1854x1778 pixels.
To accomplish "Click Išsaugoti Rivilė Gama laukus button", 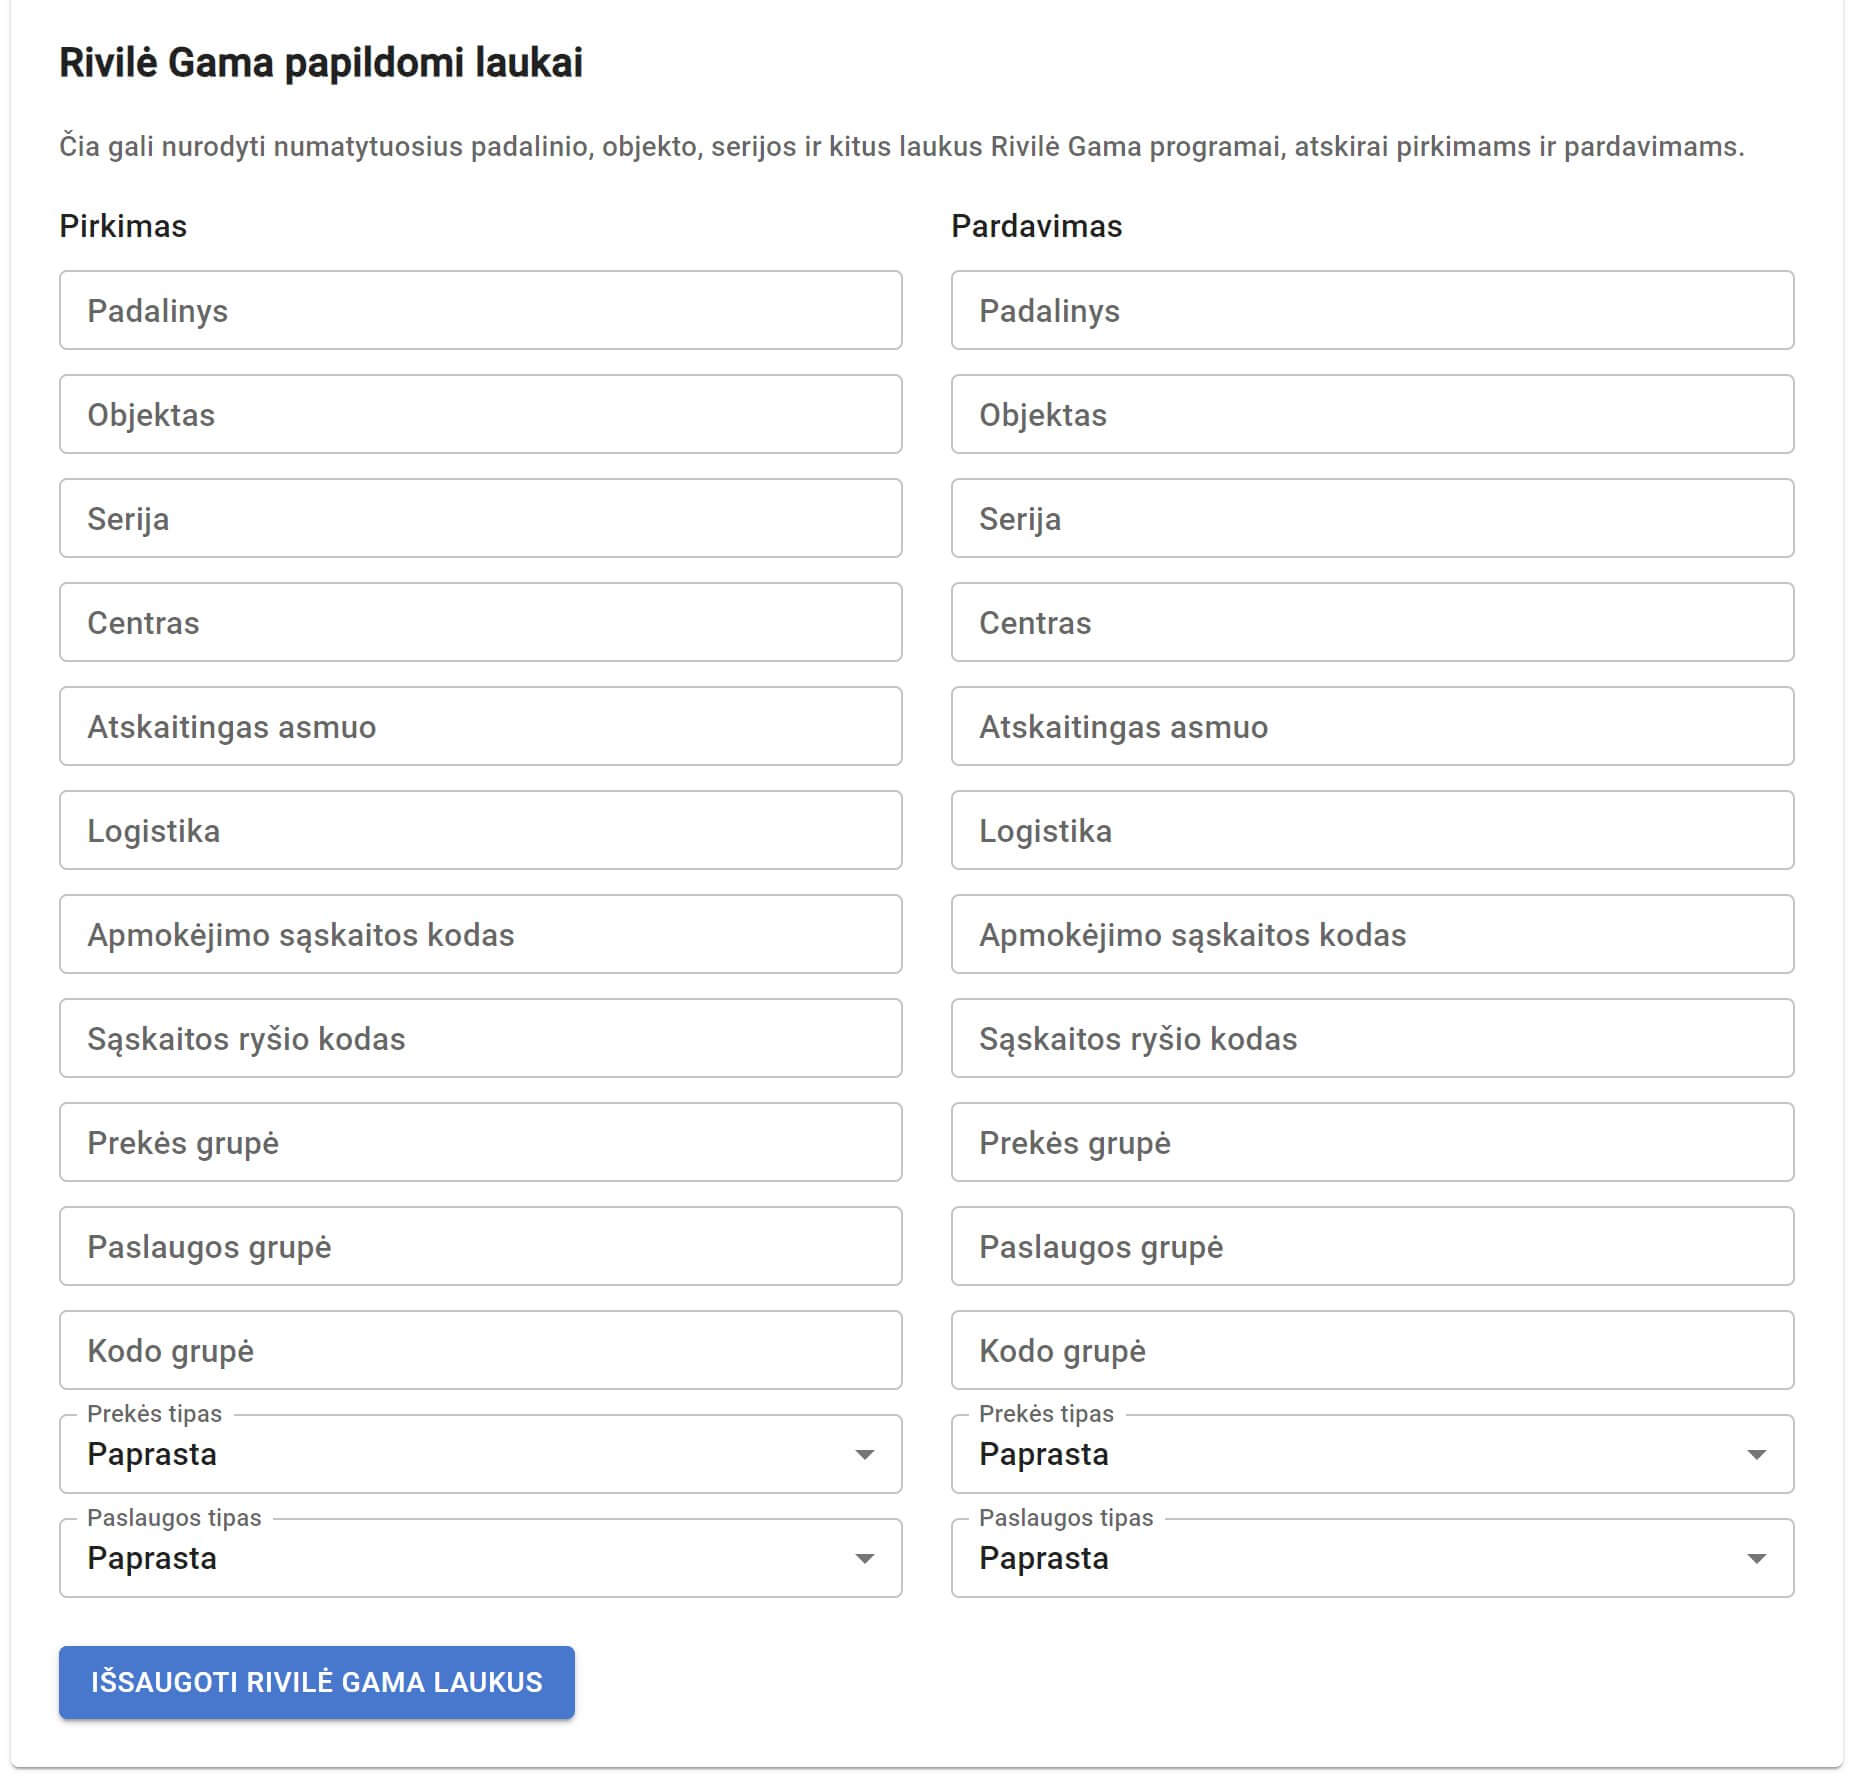I will [316, 1682].
